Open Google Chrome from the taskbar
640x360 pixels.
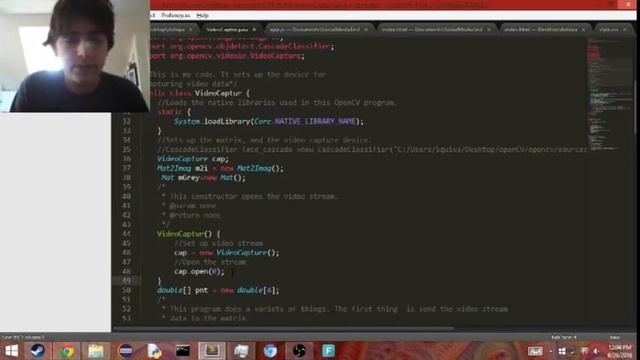(67, 351)
